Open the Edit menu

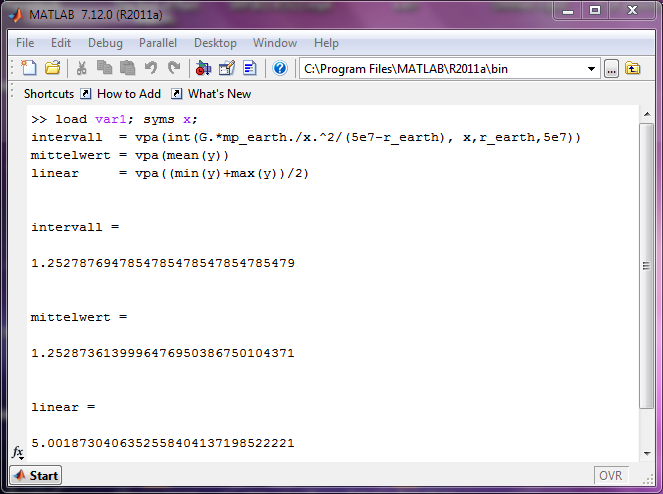point(61,43)
